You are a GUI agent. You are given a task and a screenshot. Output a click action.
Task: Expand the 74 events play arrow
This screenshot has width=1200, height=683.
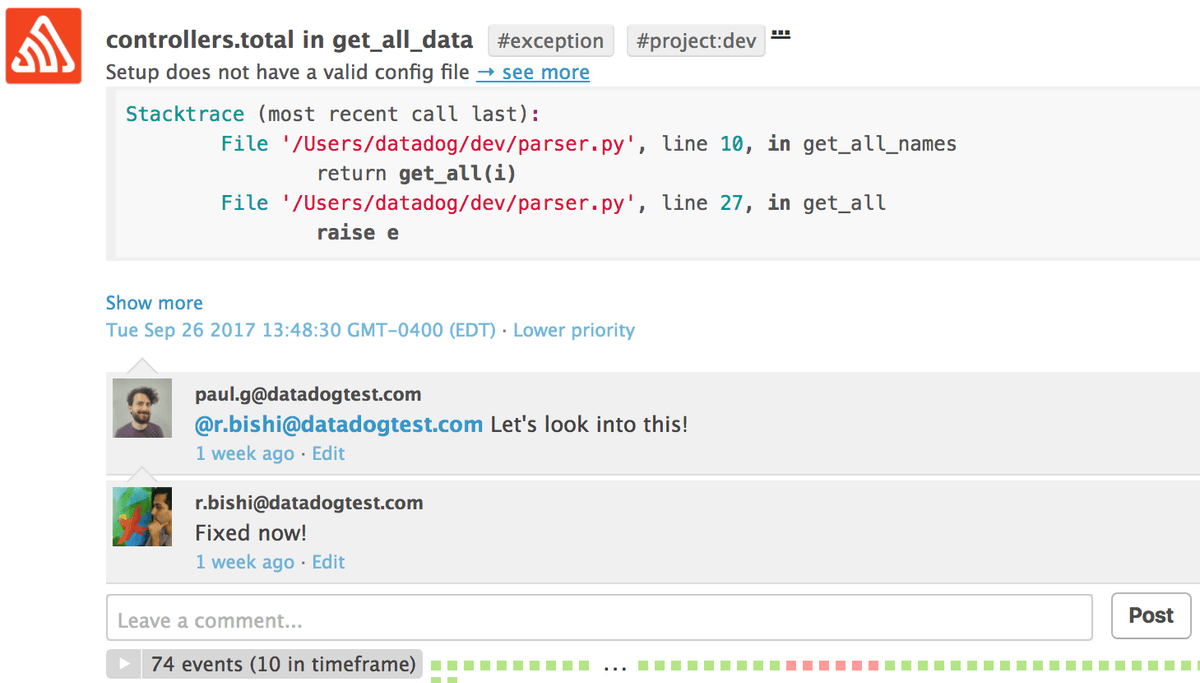coord(124,664)
